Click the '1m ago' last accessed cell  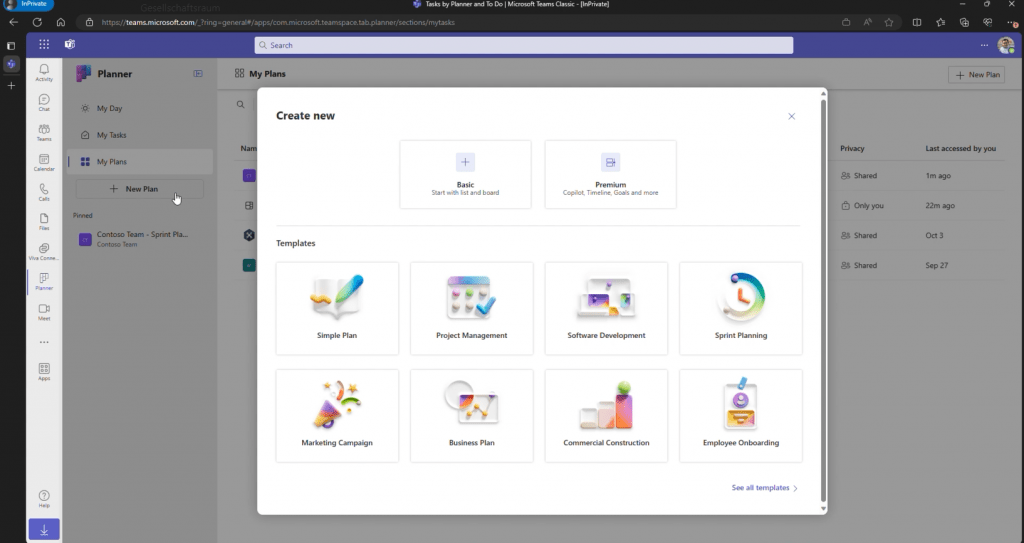tap(938, 176)
